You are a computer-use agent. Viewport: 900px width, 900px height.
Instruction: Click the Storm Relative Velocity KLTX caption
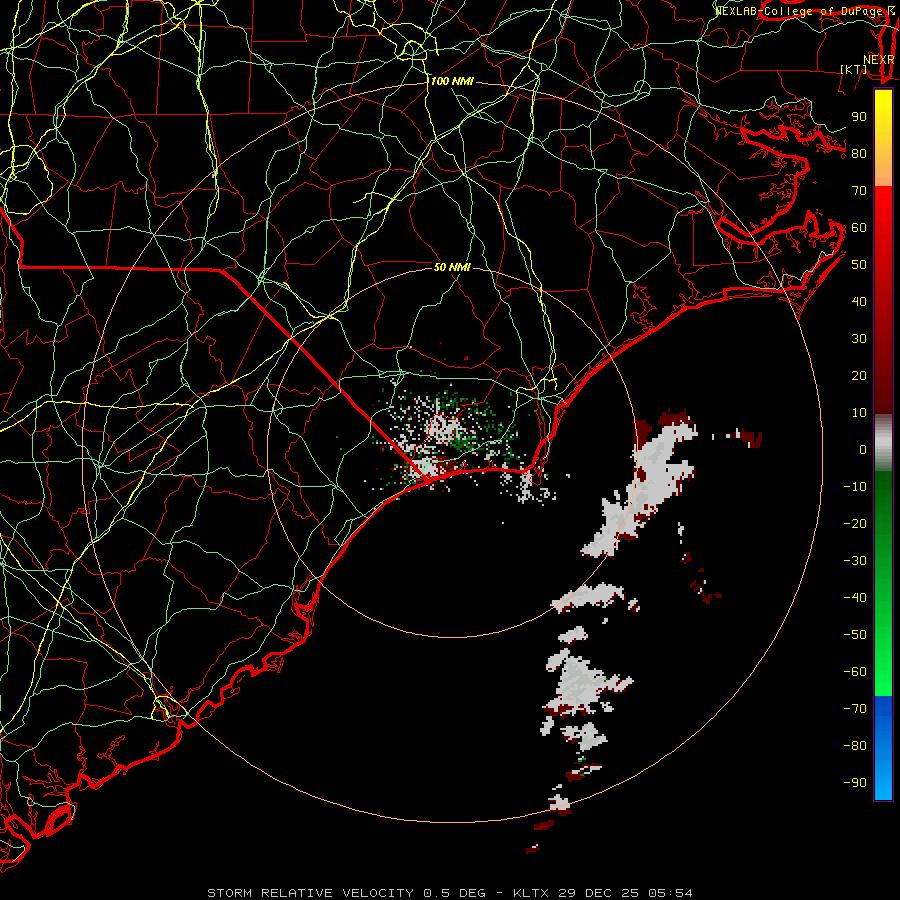[449, 893]
